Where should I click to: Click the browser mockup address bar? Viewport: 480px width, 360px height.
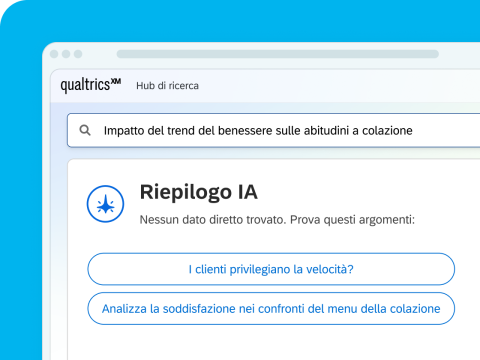tap(277, 54)
